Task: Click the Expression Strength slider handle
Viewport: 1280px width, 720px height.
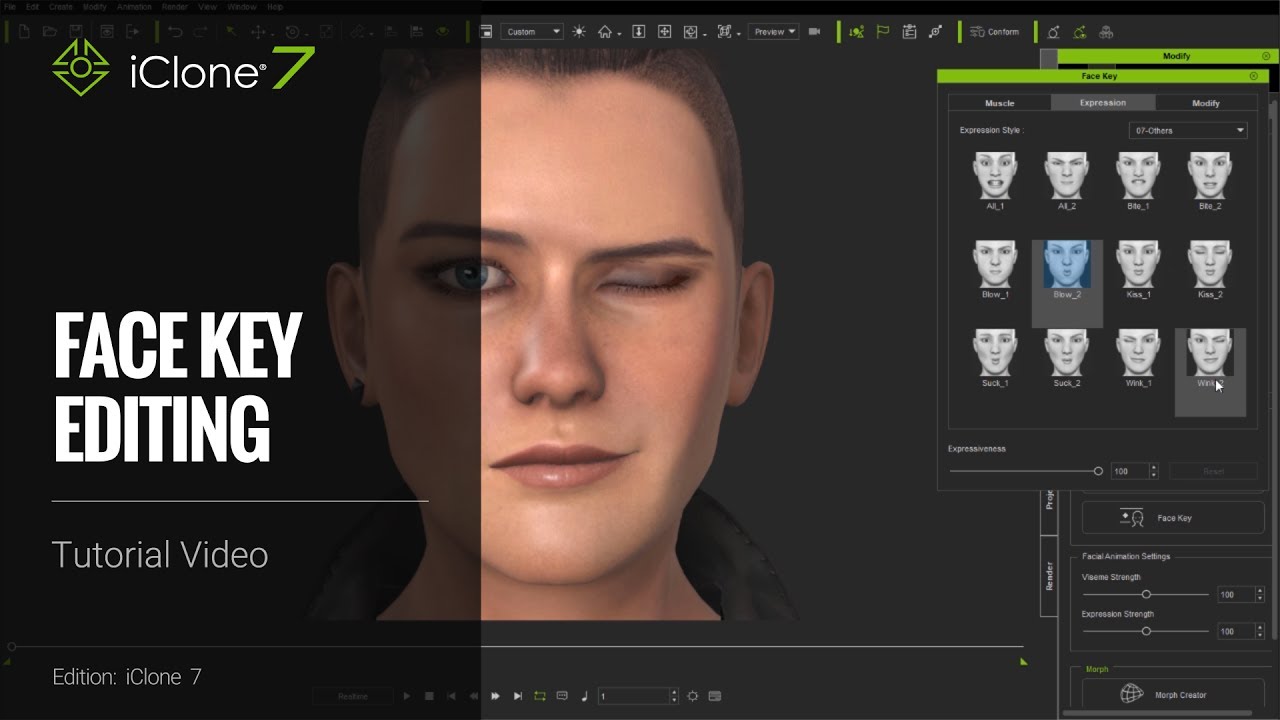Action: [1146, 632]
